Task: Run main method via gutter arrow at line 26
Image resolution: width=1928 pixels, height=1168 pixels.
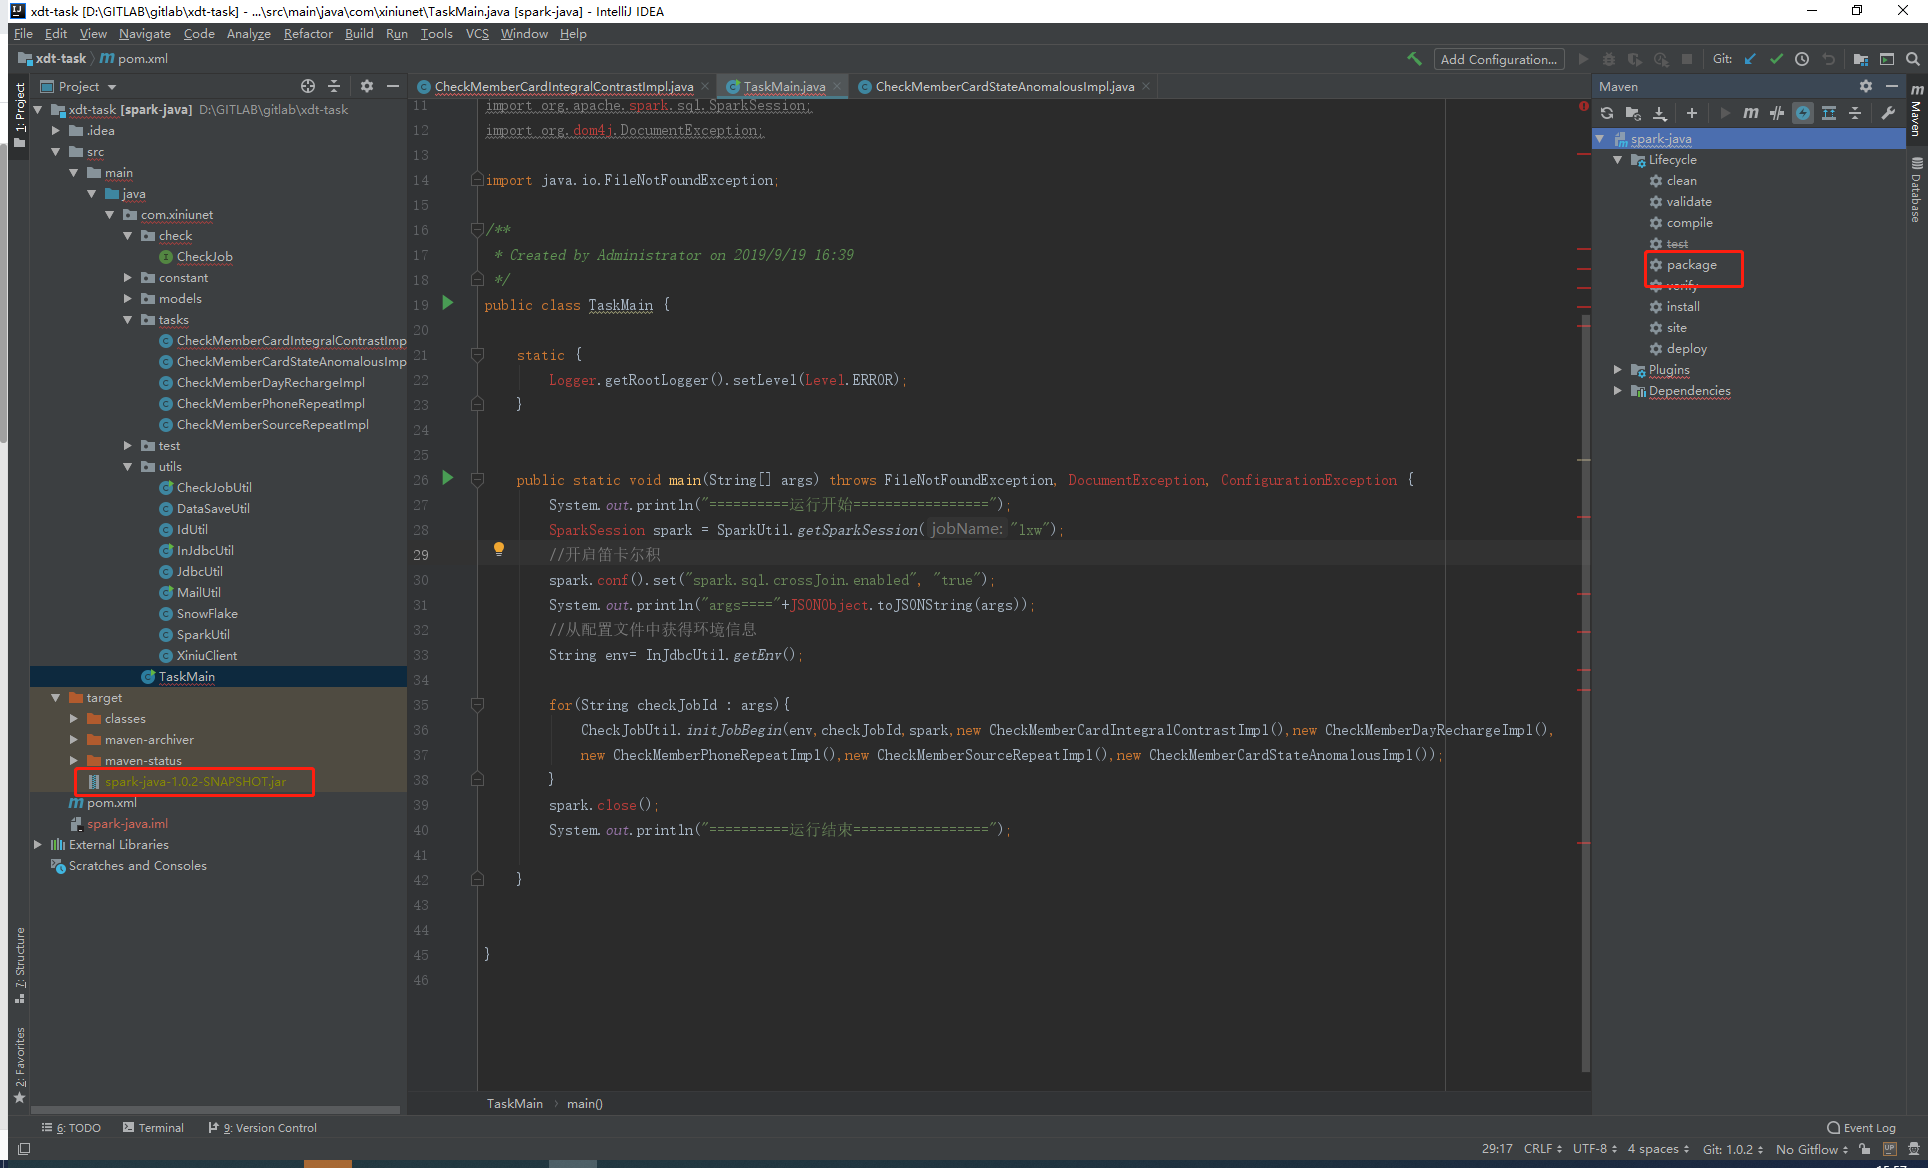Action: pyautogui.click(x=448, y=478)
